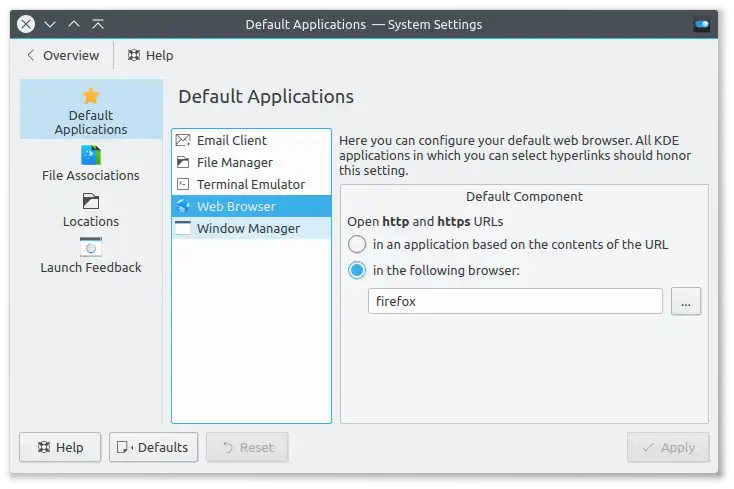Click the firefox browser text field

515,301
